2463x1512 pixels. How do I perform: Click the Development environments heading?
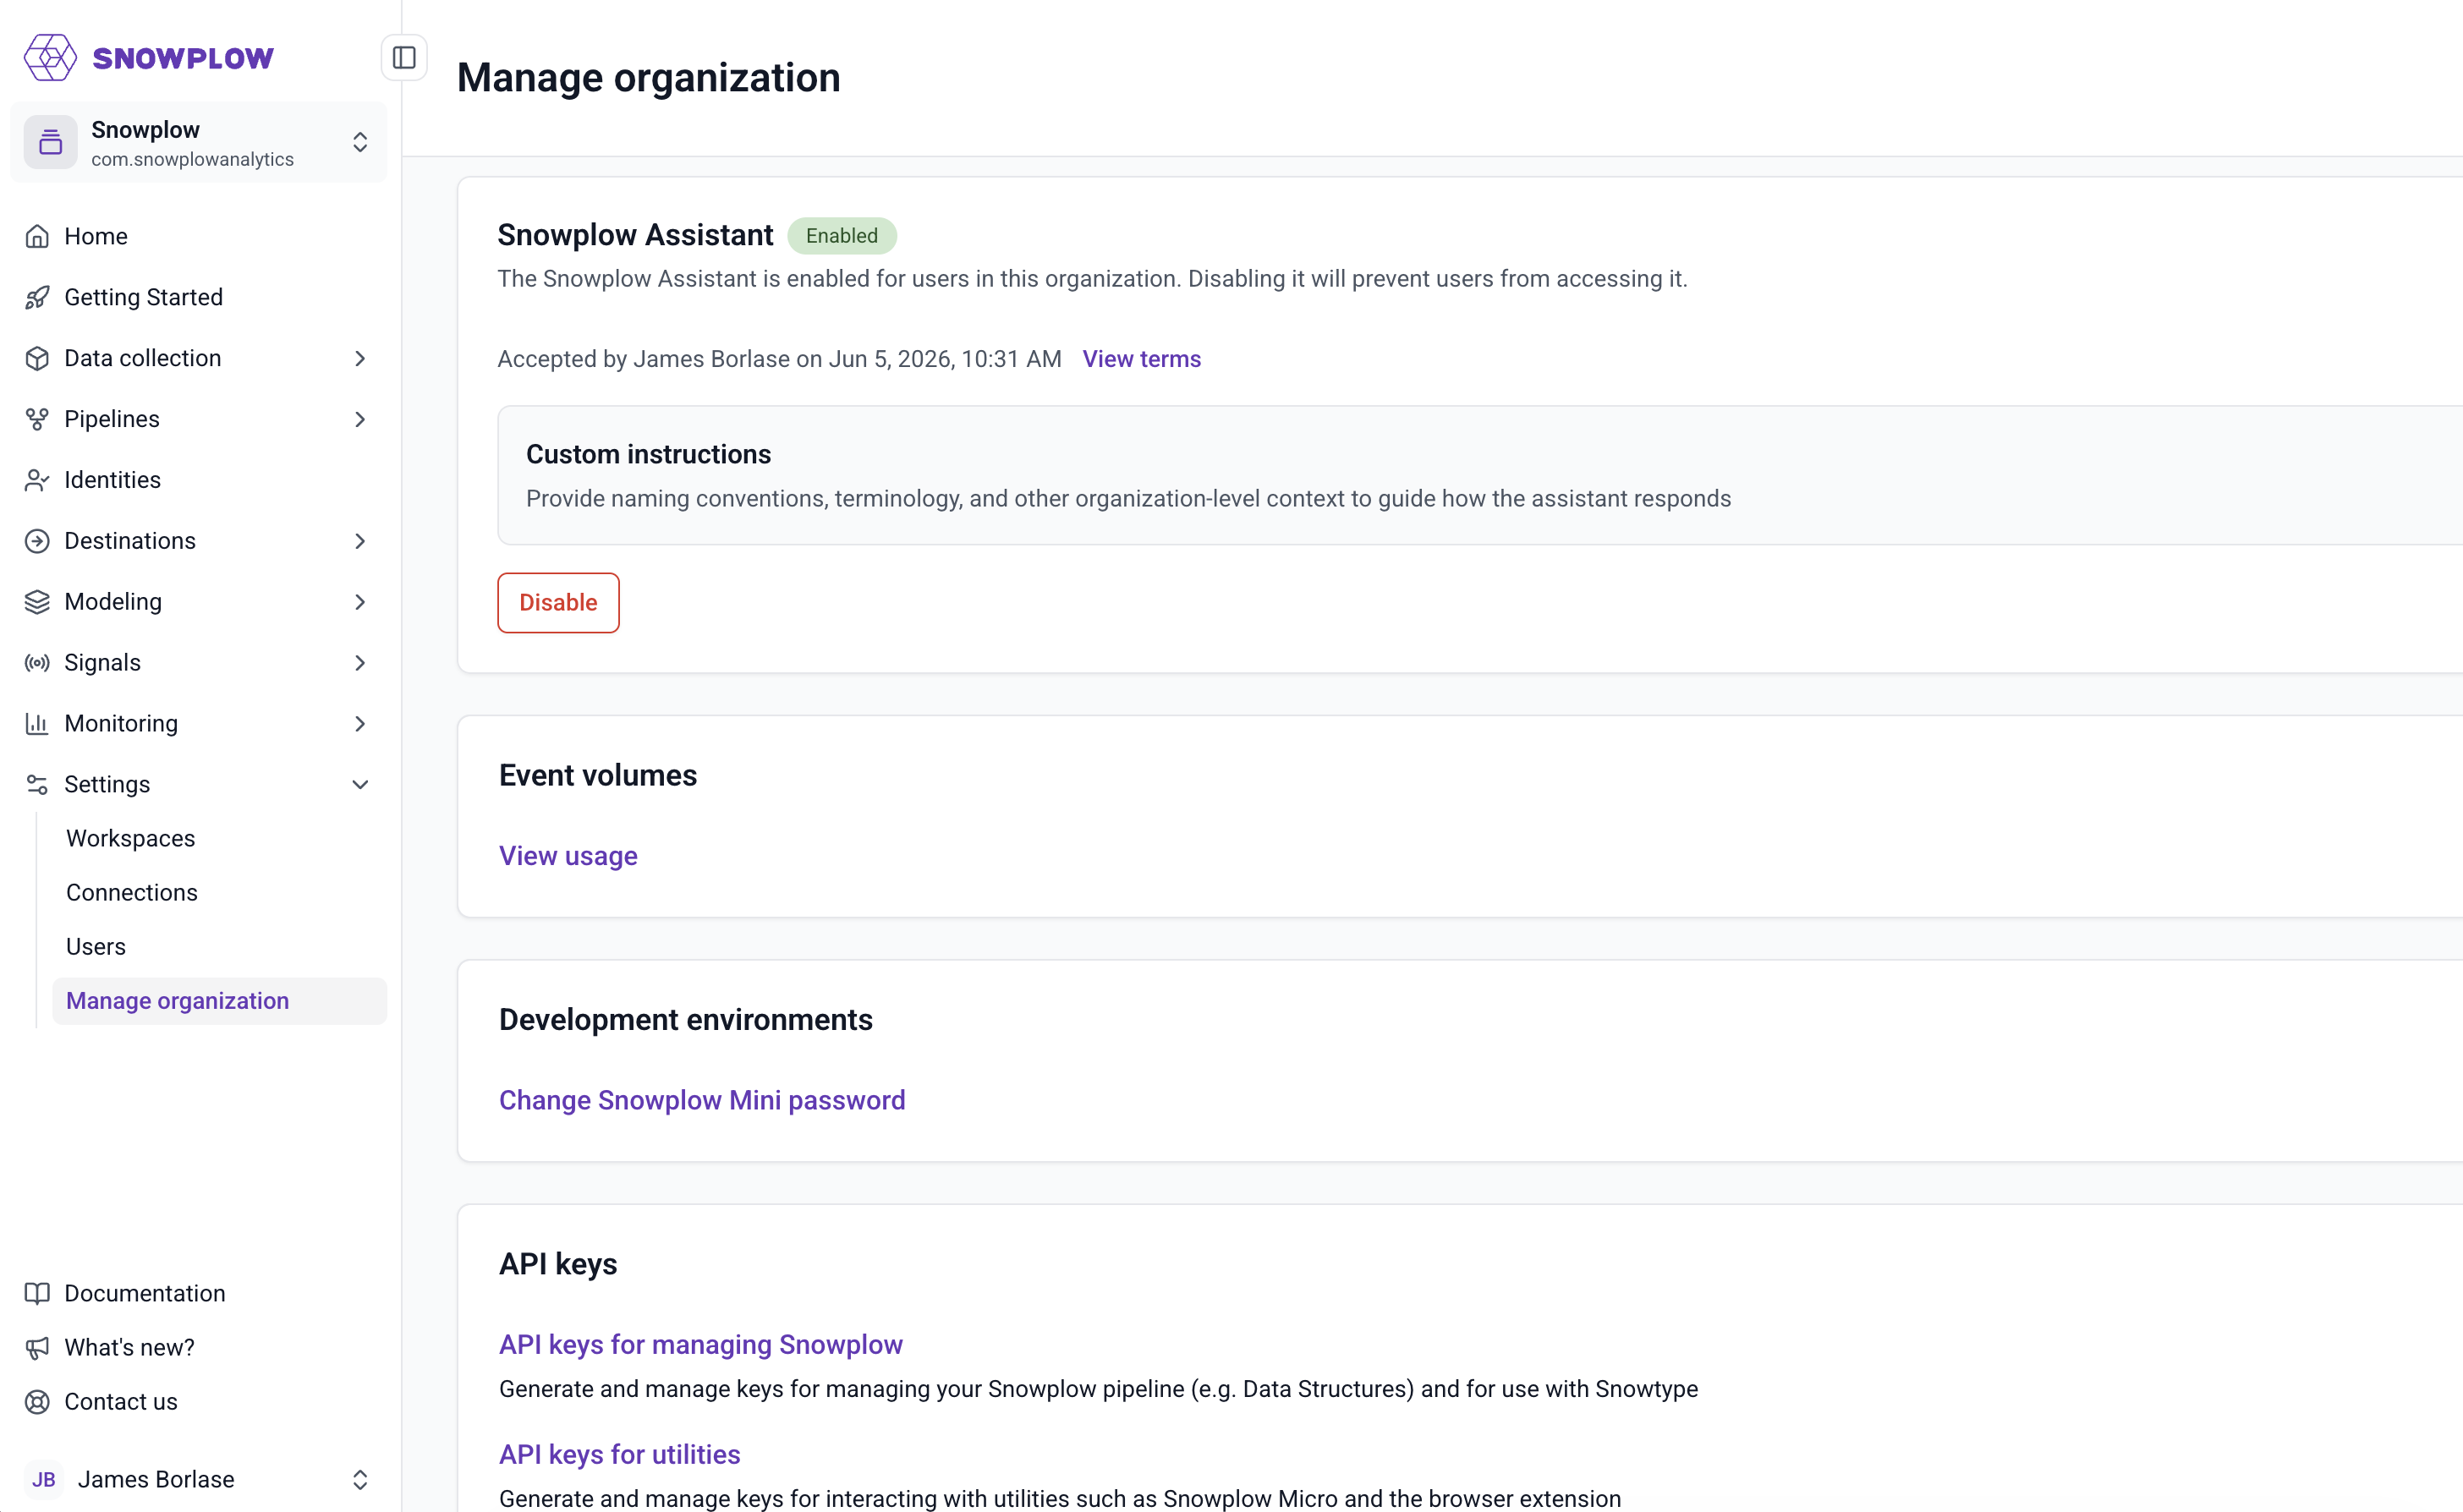tap(686, 1021)
